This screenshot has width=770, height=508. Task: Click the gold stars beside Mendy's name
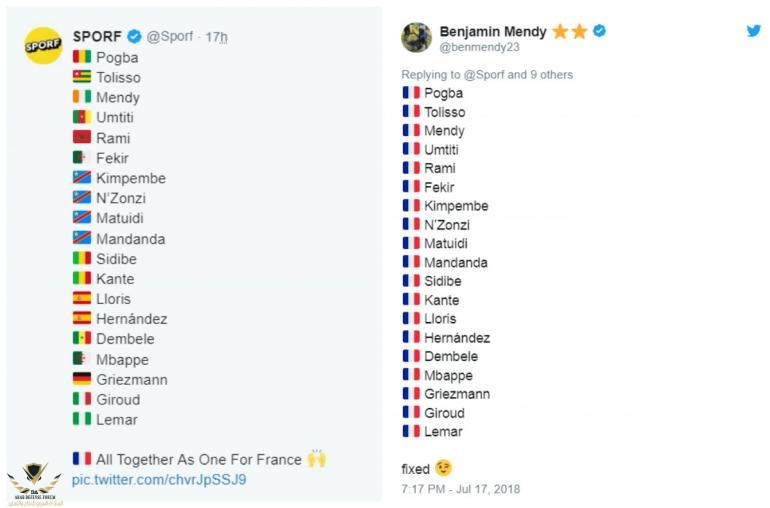tap(569, 31)
